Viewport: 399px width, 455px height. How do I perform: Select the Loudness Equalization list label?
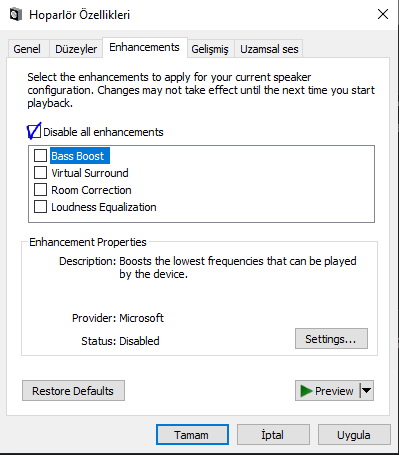pyautogui.click(x=104, y=207)
